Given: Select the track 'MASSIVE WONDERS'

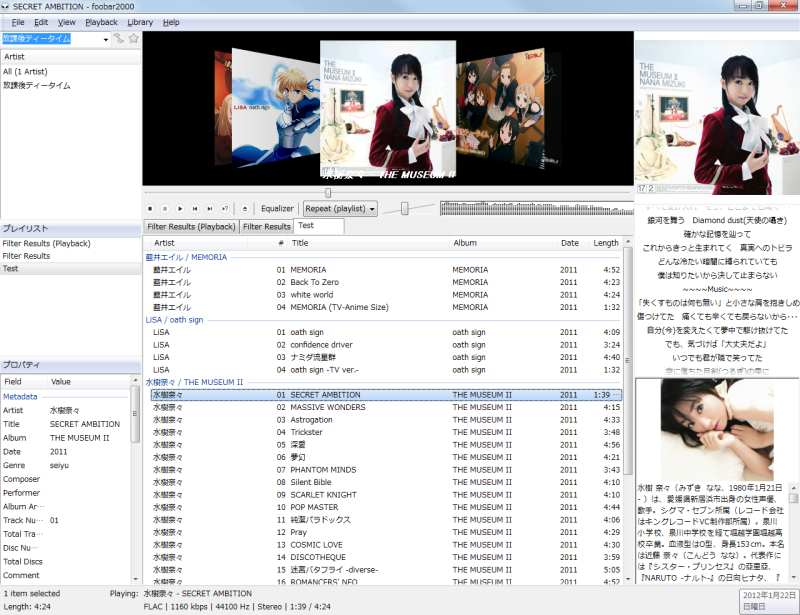Looking at the screenshot, I should coord(386,407).
